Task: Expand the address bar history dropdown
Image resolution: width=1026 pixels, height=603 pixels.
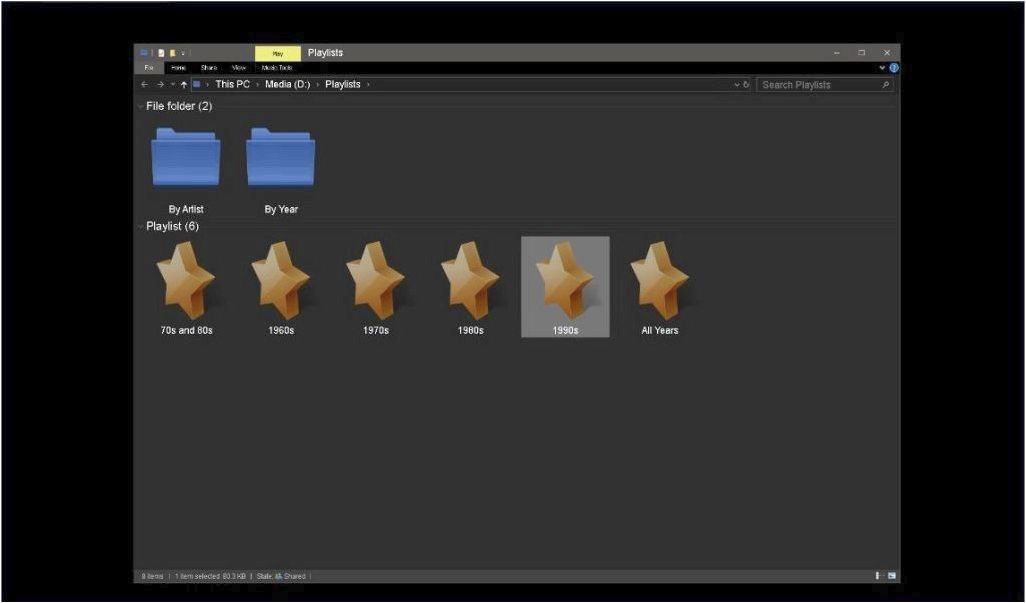Action: tap(737, 85)
